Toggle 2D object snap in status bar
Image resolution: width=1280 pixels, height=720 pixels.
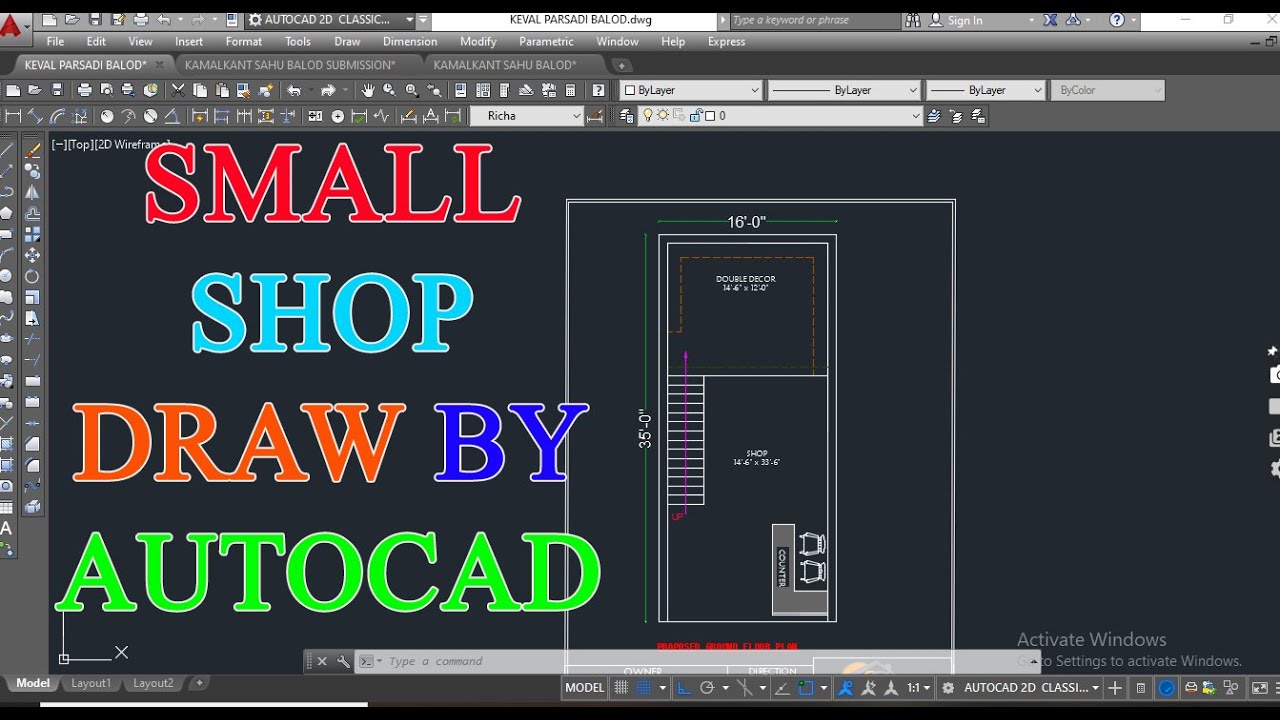tap(805, 688)
